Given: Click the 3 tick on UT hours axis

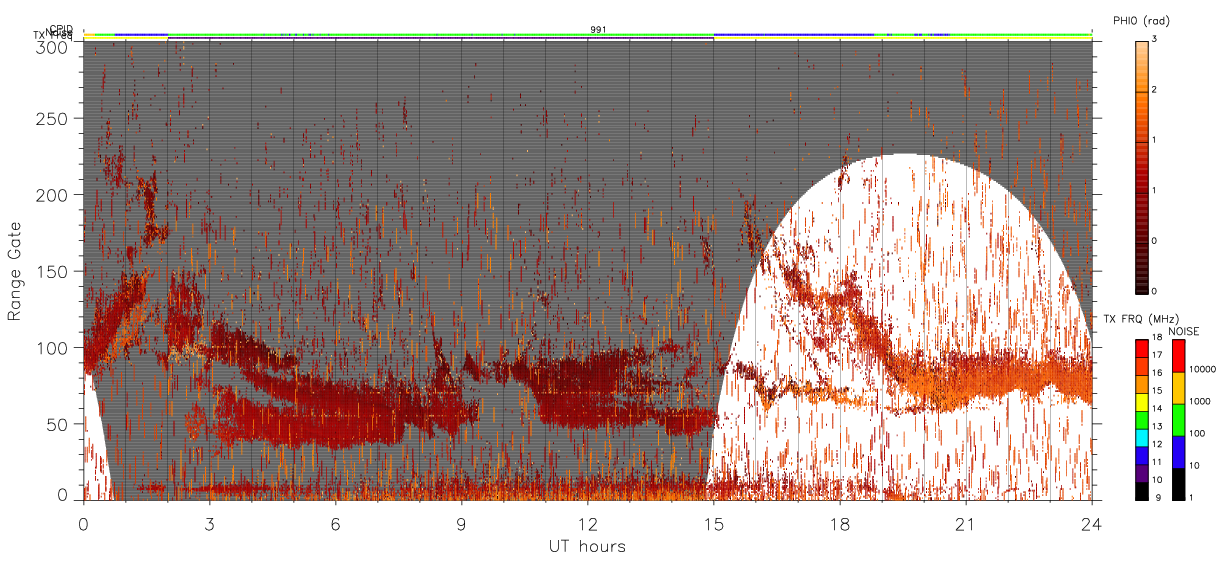Looking at the screenshot, I should pyautogui.click(x=210, y=524).
